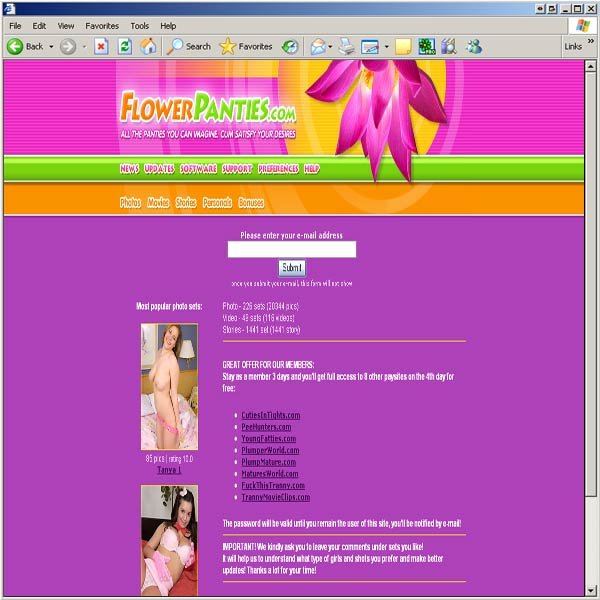The height and width of the screenshot is (600, 600).
Task: Open the Favorites star toolbar button
Action: 246,47
